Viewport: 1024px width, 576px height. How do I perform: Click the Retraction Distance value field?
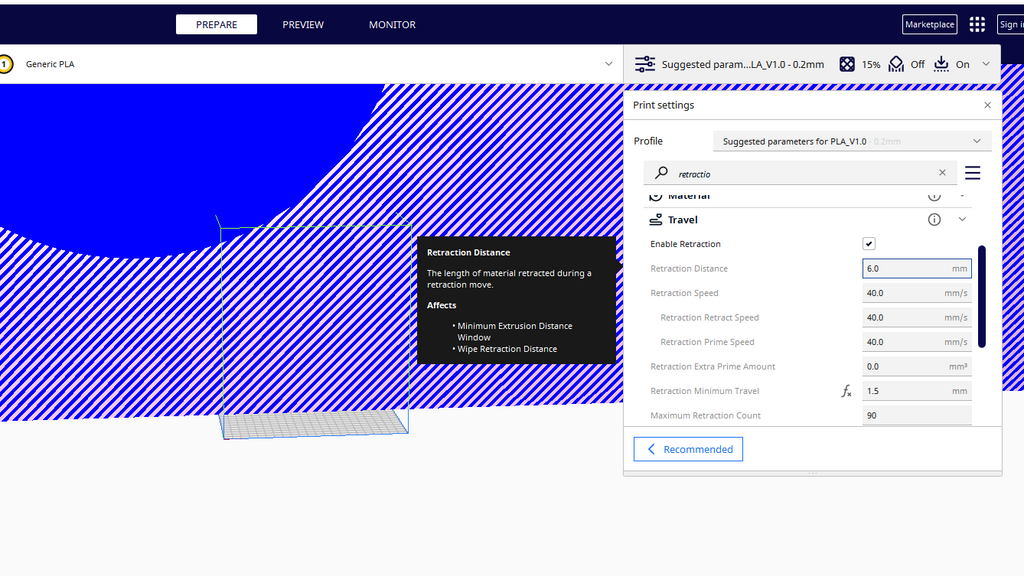(917, 268)
